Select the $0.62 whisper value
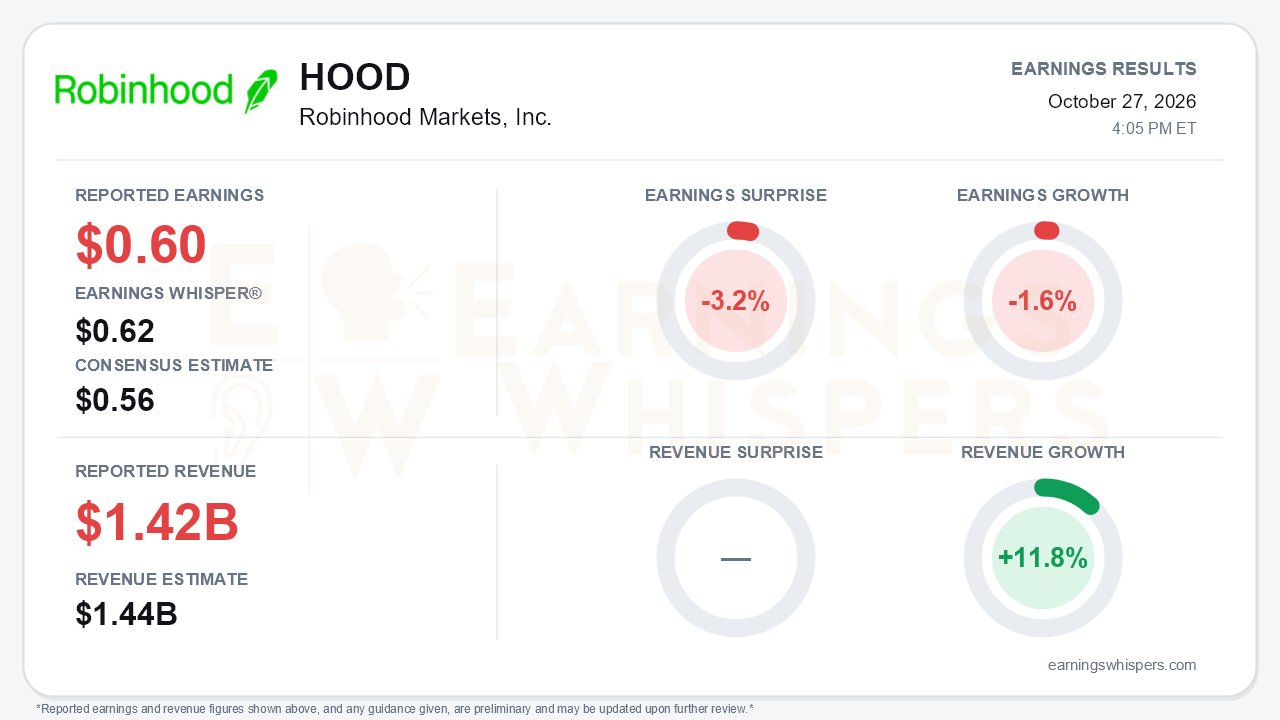The image size is (1280, 720). point(115,331)
